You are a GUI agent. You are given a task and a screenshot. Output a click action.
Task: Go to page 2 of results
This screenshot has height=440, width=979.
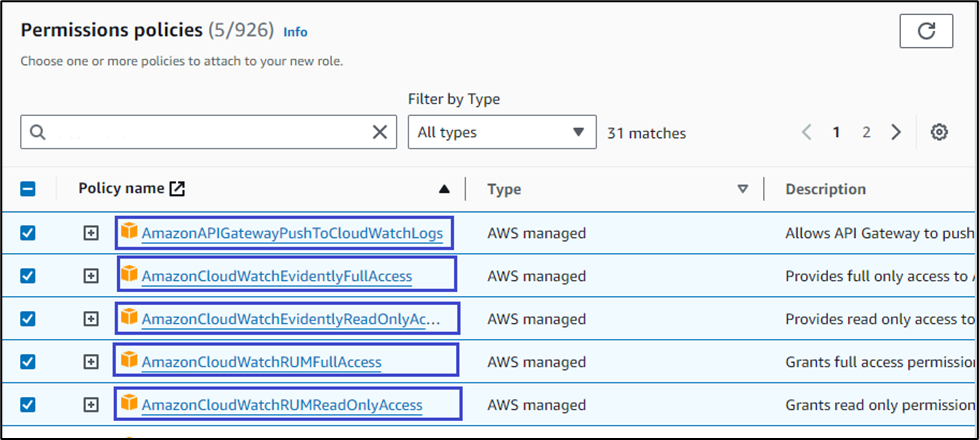866,132
